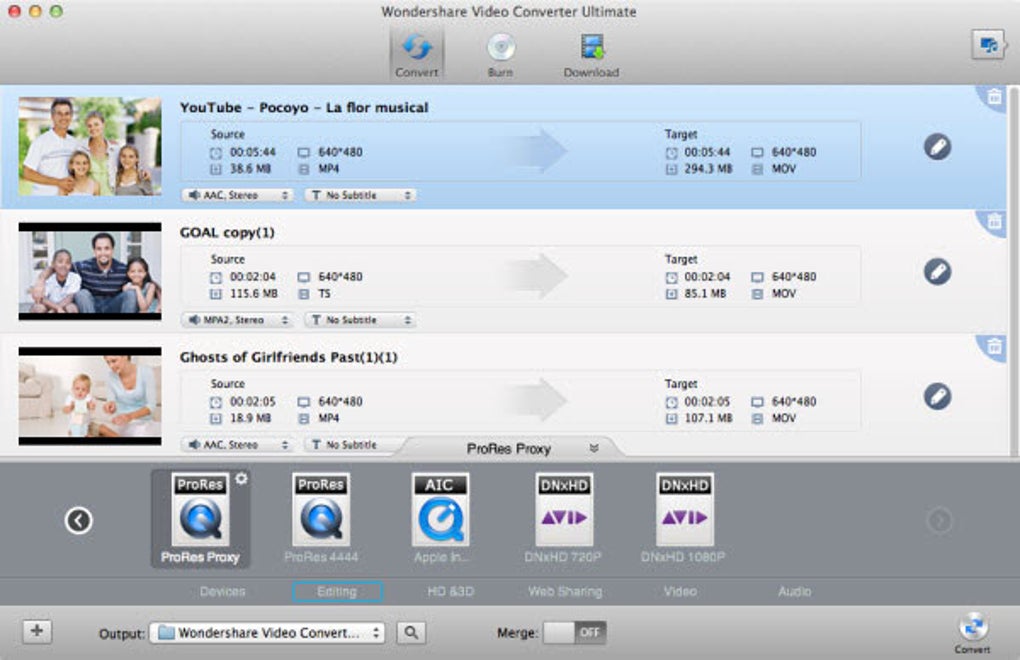Toggle the Merge switch
Image resolution: width=1020 pixels, height=660 pixels.
574,633
